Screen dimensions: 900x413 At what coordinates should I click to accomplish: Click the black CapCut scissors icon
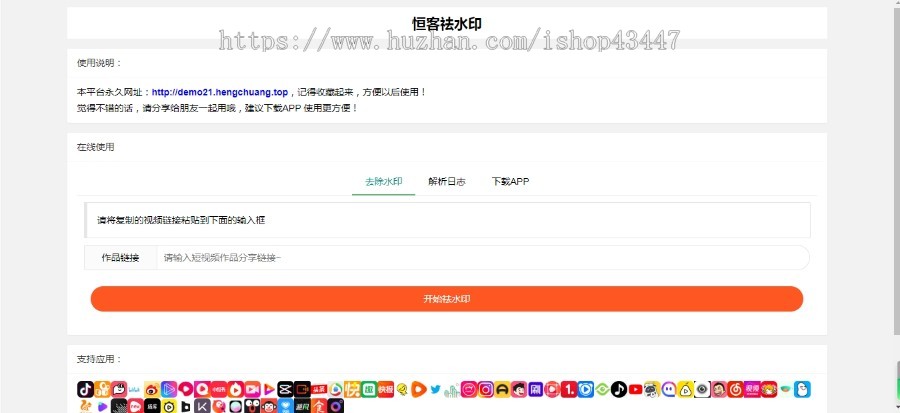point(285,389)
